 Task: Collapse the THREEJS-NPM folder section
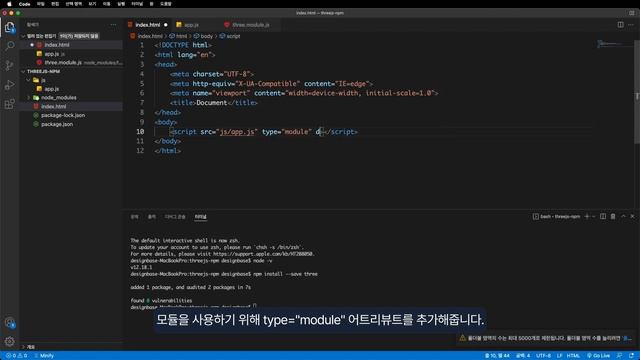23,71
